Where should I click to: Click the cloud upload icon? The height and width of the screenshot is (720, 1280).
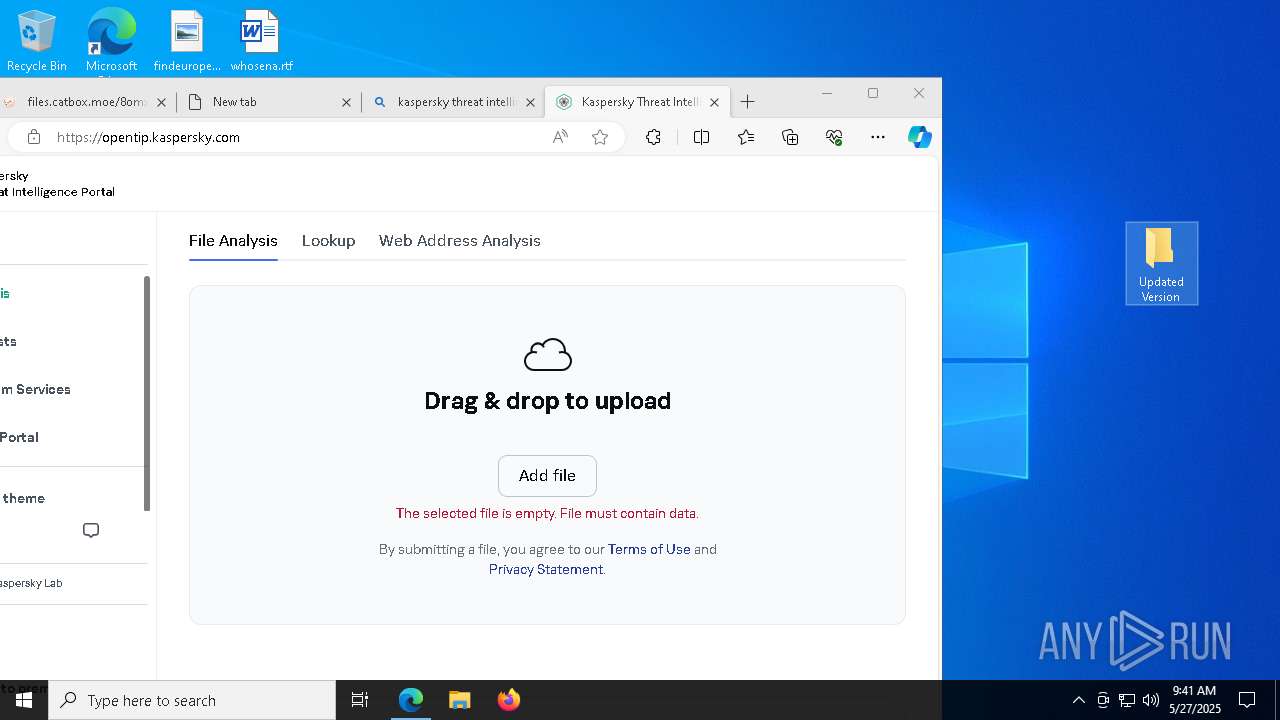click(547, 355)
